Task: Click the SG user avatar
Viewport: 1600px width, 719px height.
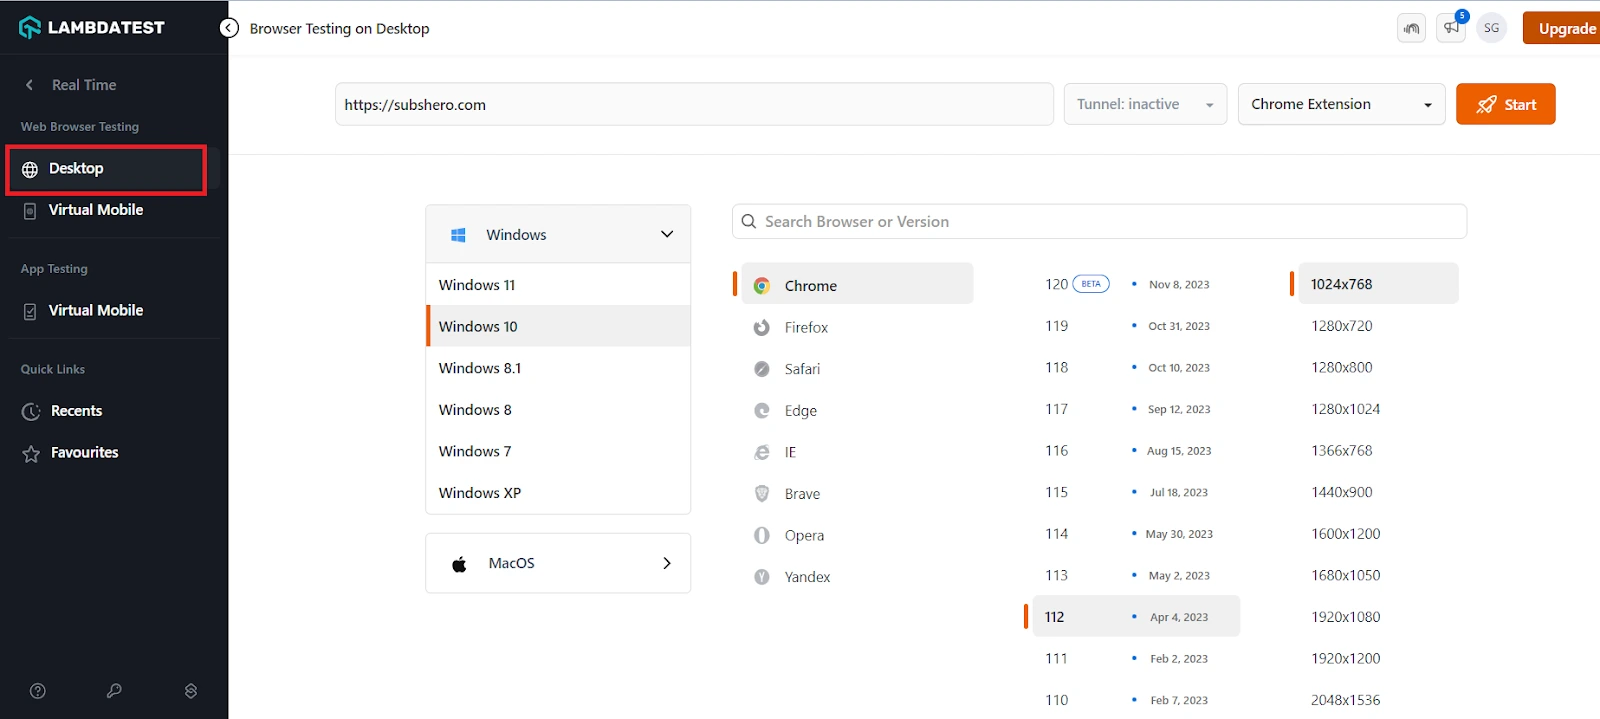Action: pyautogui.click(x=1491, y=28)
